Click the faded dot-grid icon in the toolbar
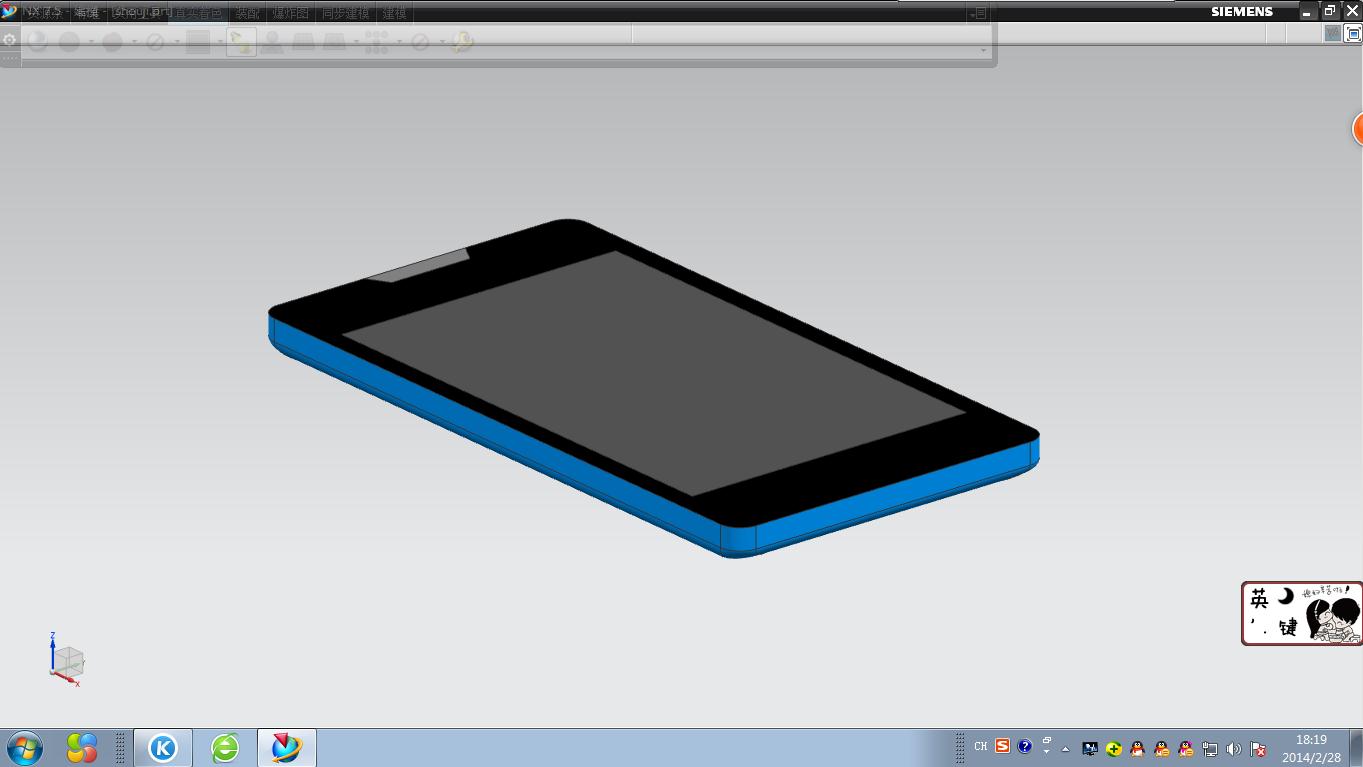Image resolution: width=1363 pixels, height=767 pixels. [376, 42]
